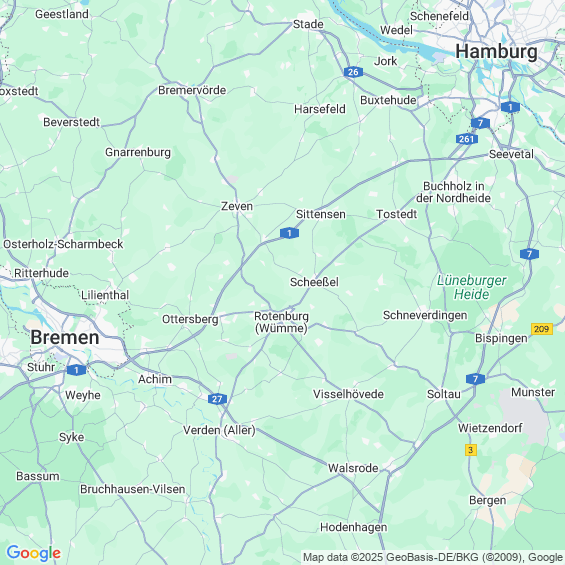
Task: Click the Bremervörde town label
Action: (192, 90)
